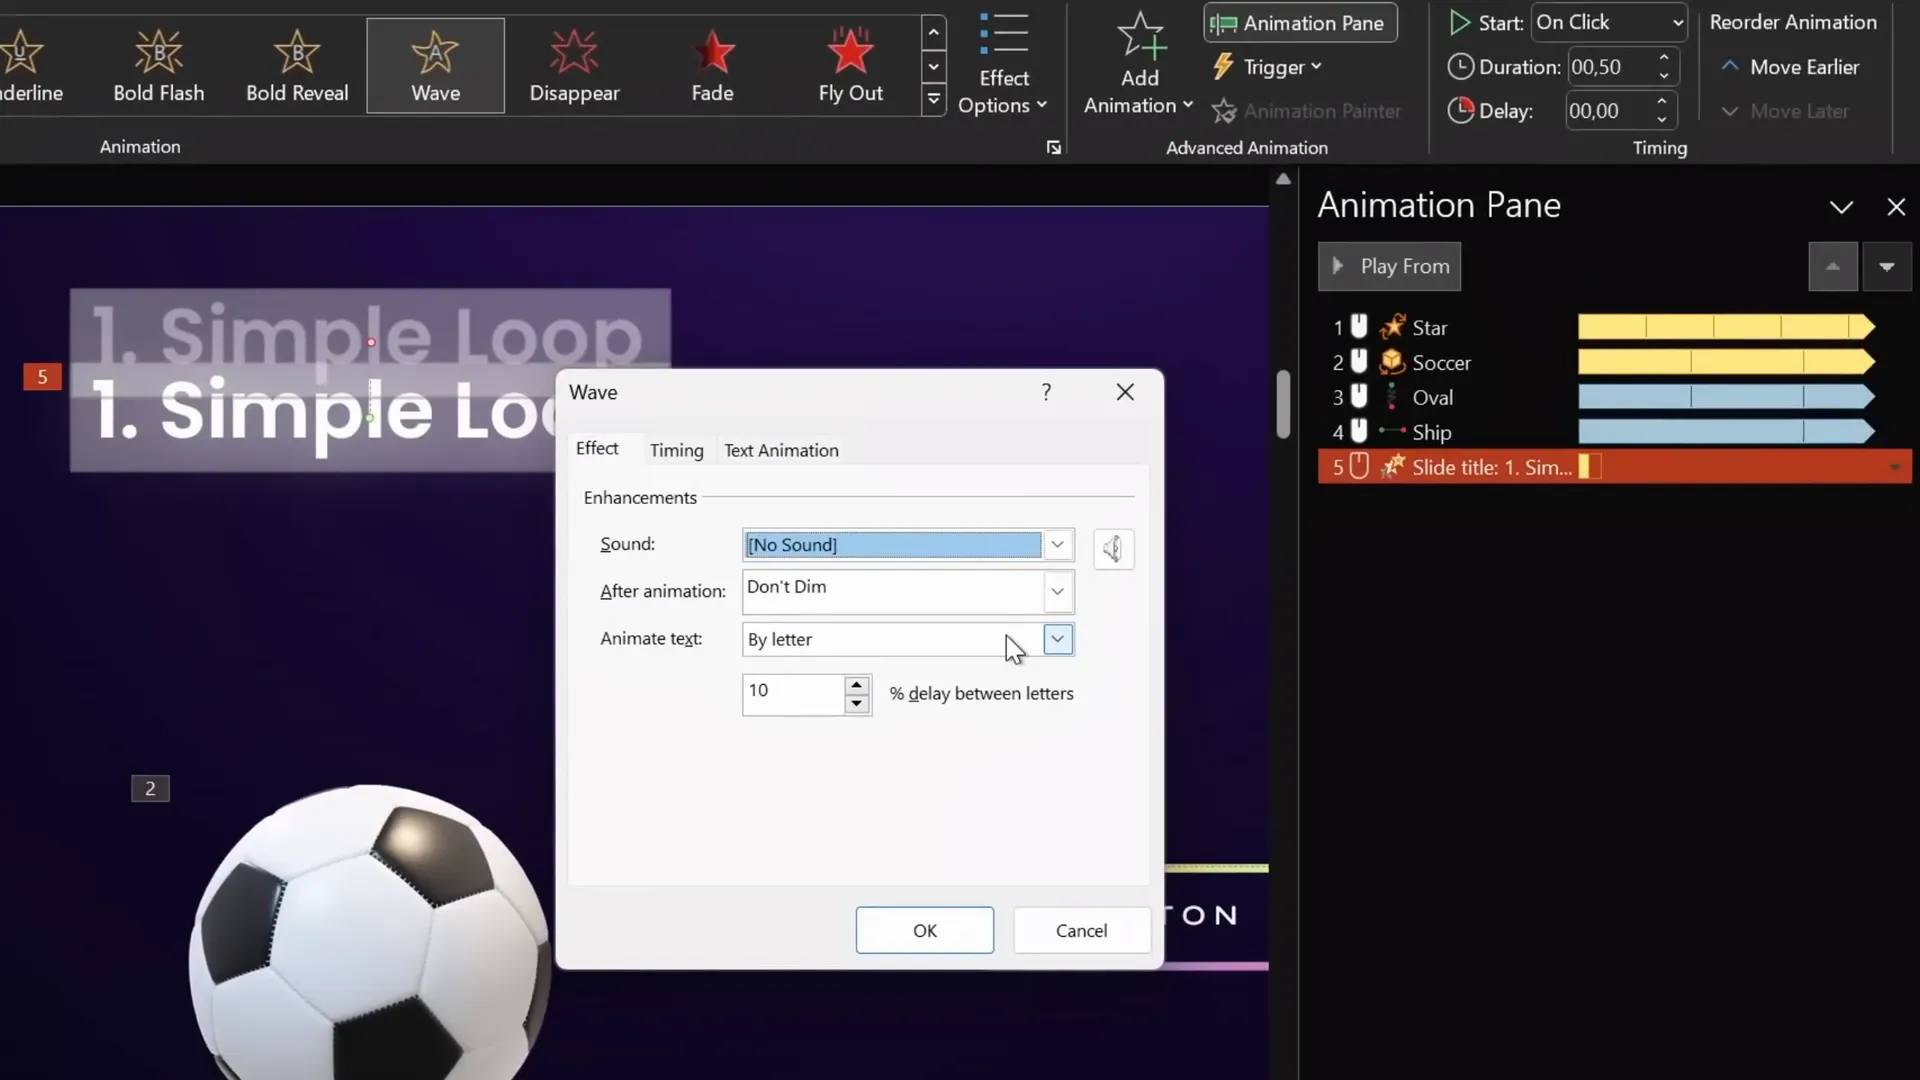Open the Animate text dropdown arrow
Screen dimensions: 1920x1080
(x=1057, y=639)
